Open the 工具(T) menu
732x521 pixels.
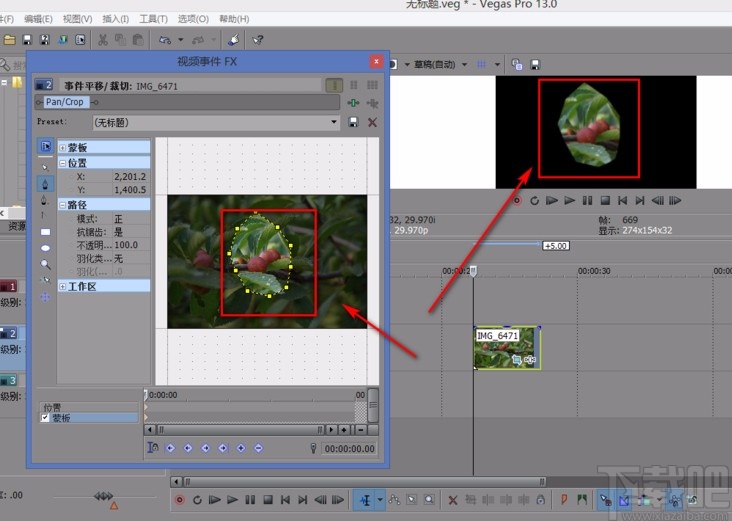click(x=154, y=19)
